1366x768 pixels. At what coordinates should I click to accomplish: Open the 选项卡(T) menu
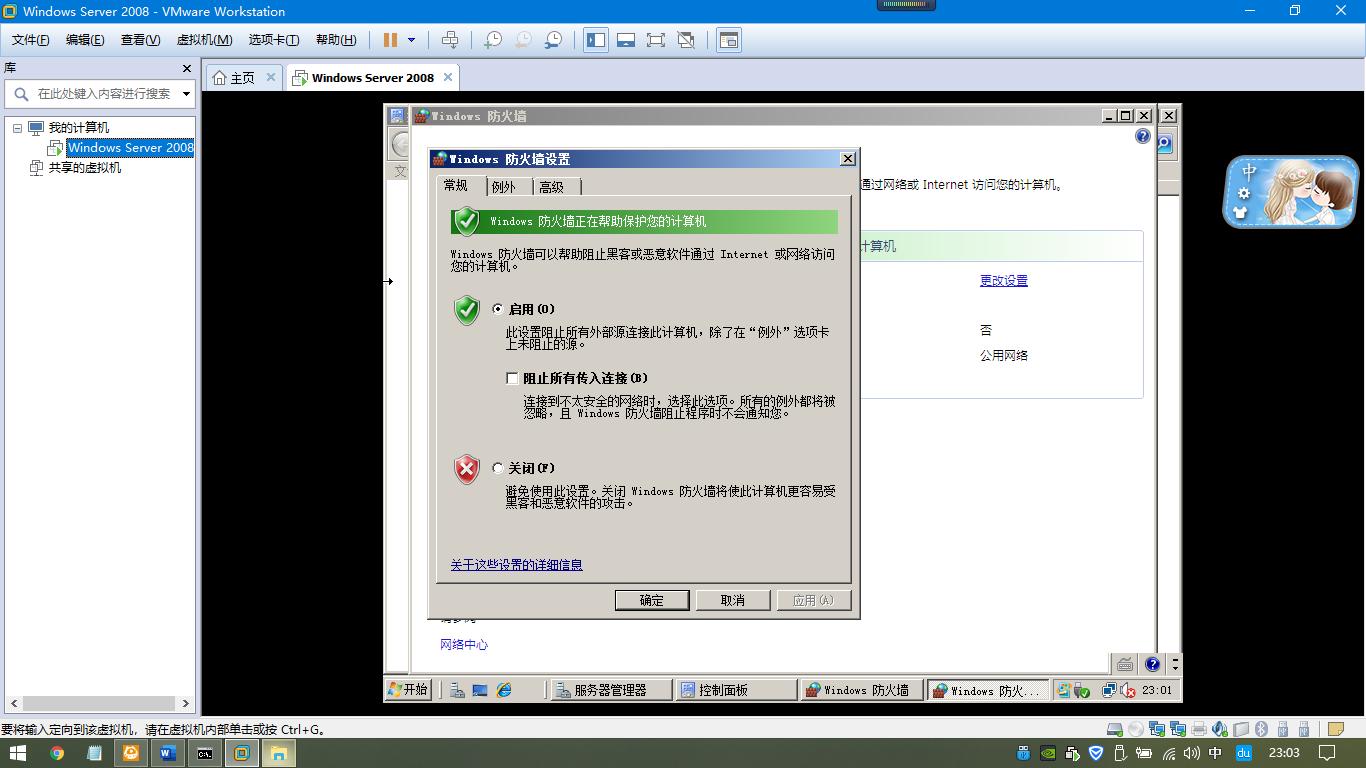(x=274, y=40)
